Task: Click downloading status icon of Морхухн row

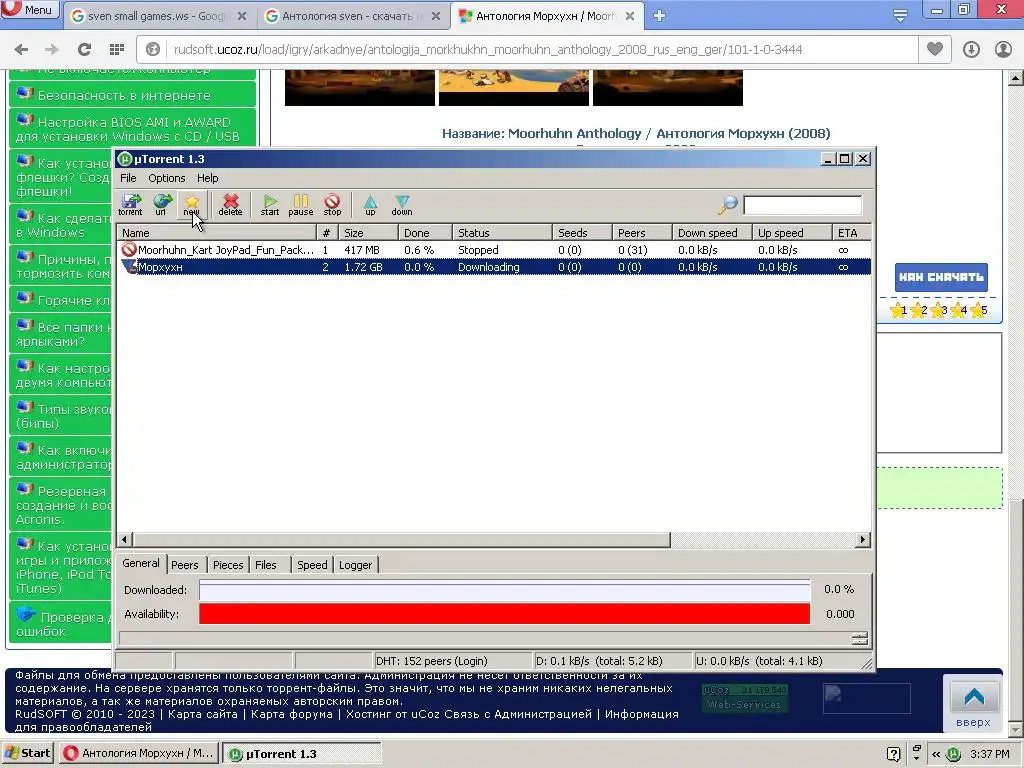Action: pyautogui.click(x=129, y=266)
